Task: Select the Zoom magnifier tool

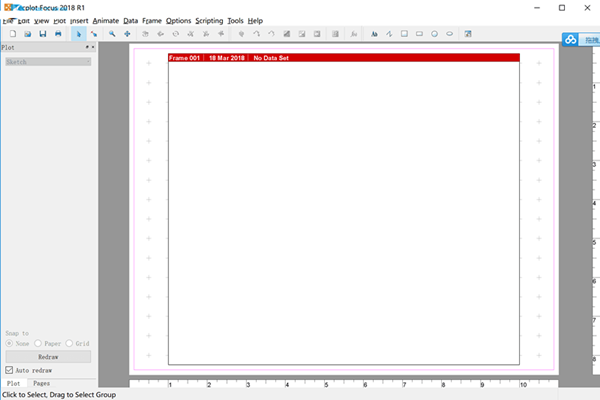Action: click(x=112, y=34)
